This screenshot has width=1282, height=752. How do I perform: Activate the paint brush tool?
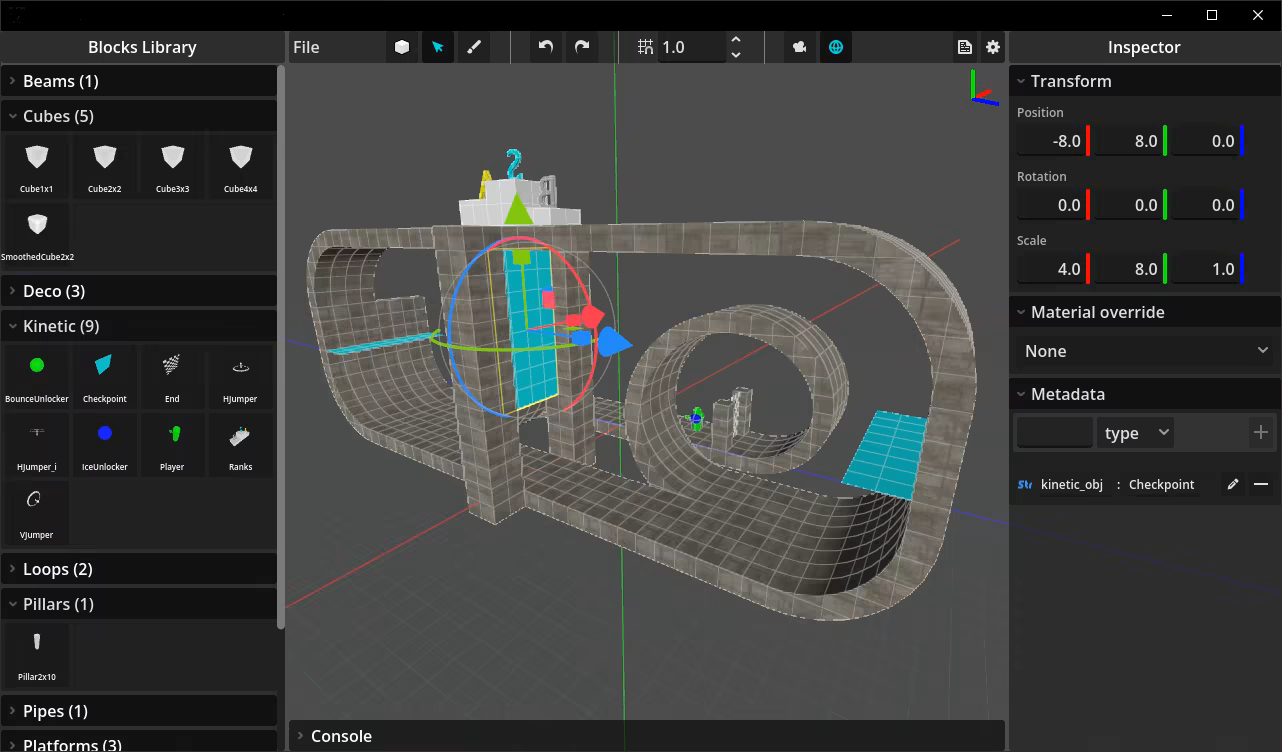tap(474, 47)
